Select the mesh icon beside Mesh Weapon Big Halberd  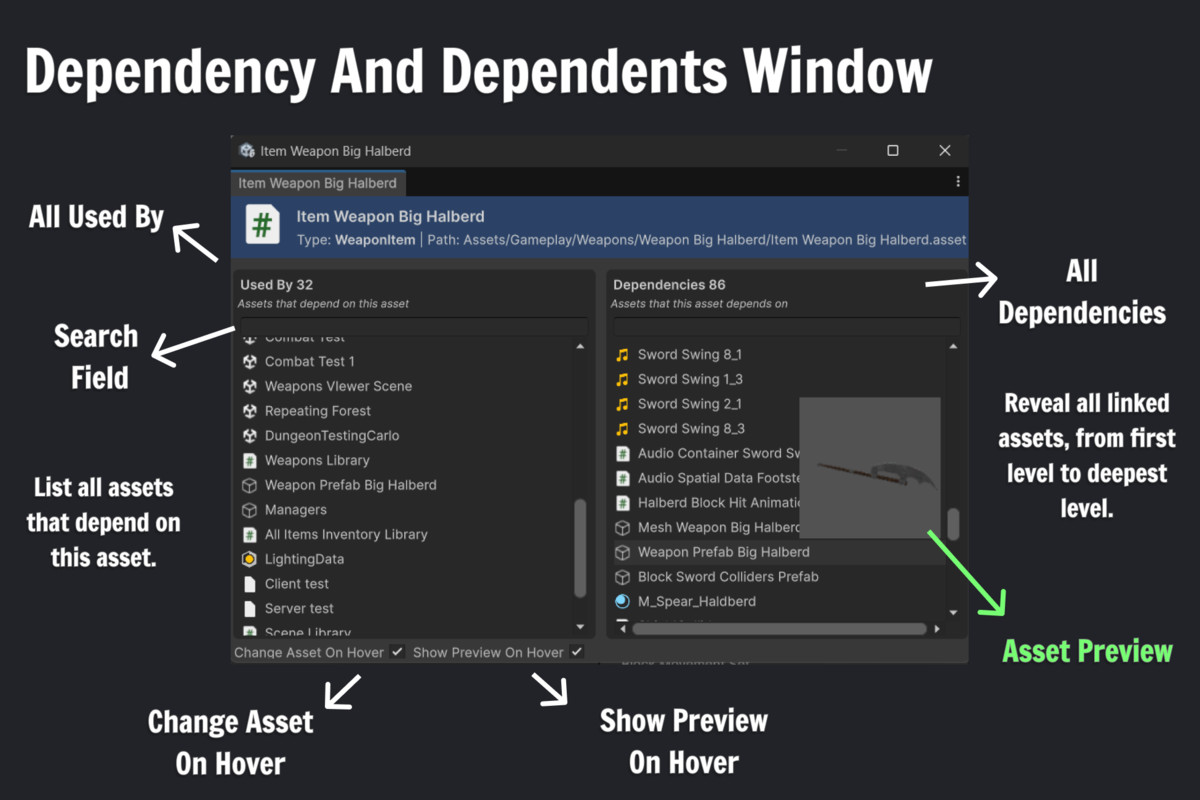click(621, 527)
